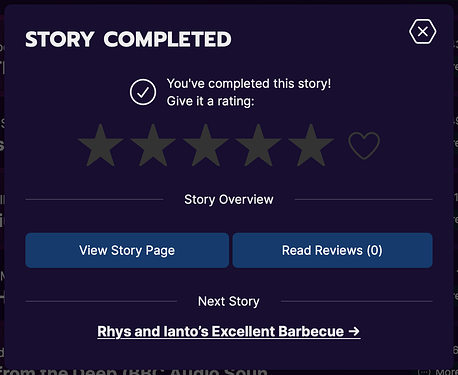Give the story a two-star rating

[x=153, y=146]
